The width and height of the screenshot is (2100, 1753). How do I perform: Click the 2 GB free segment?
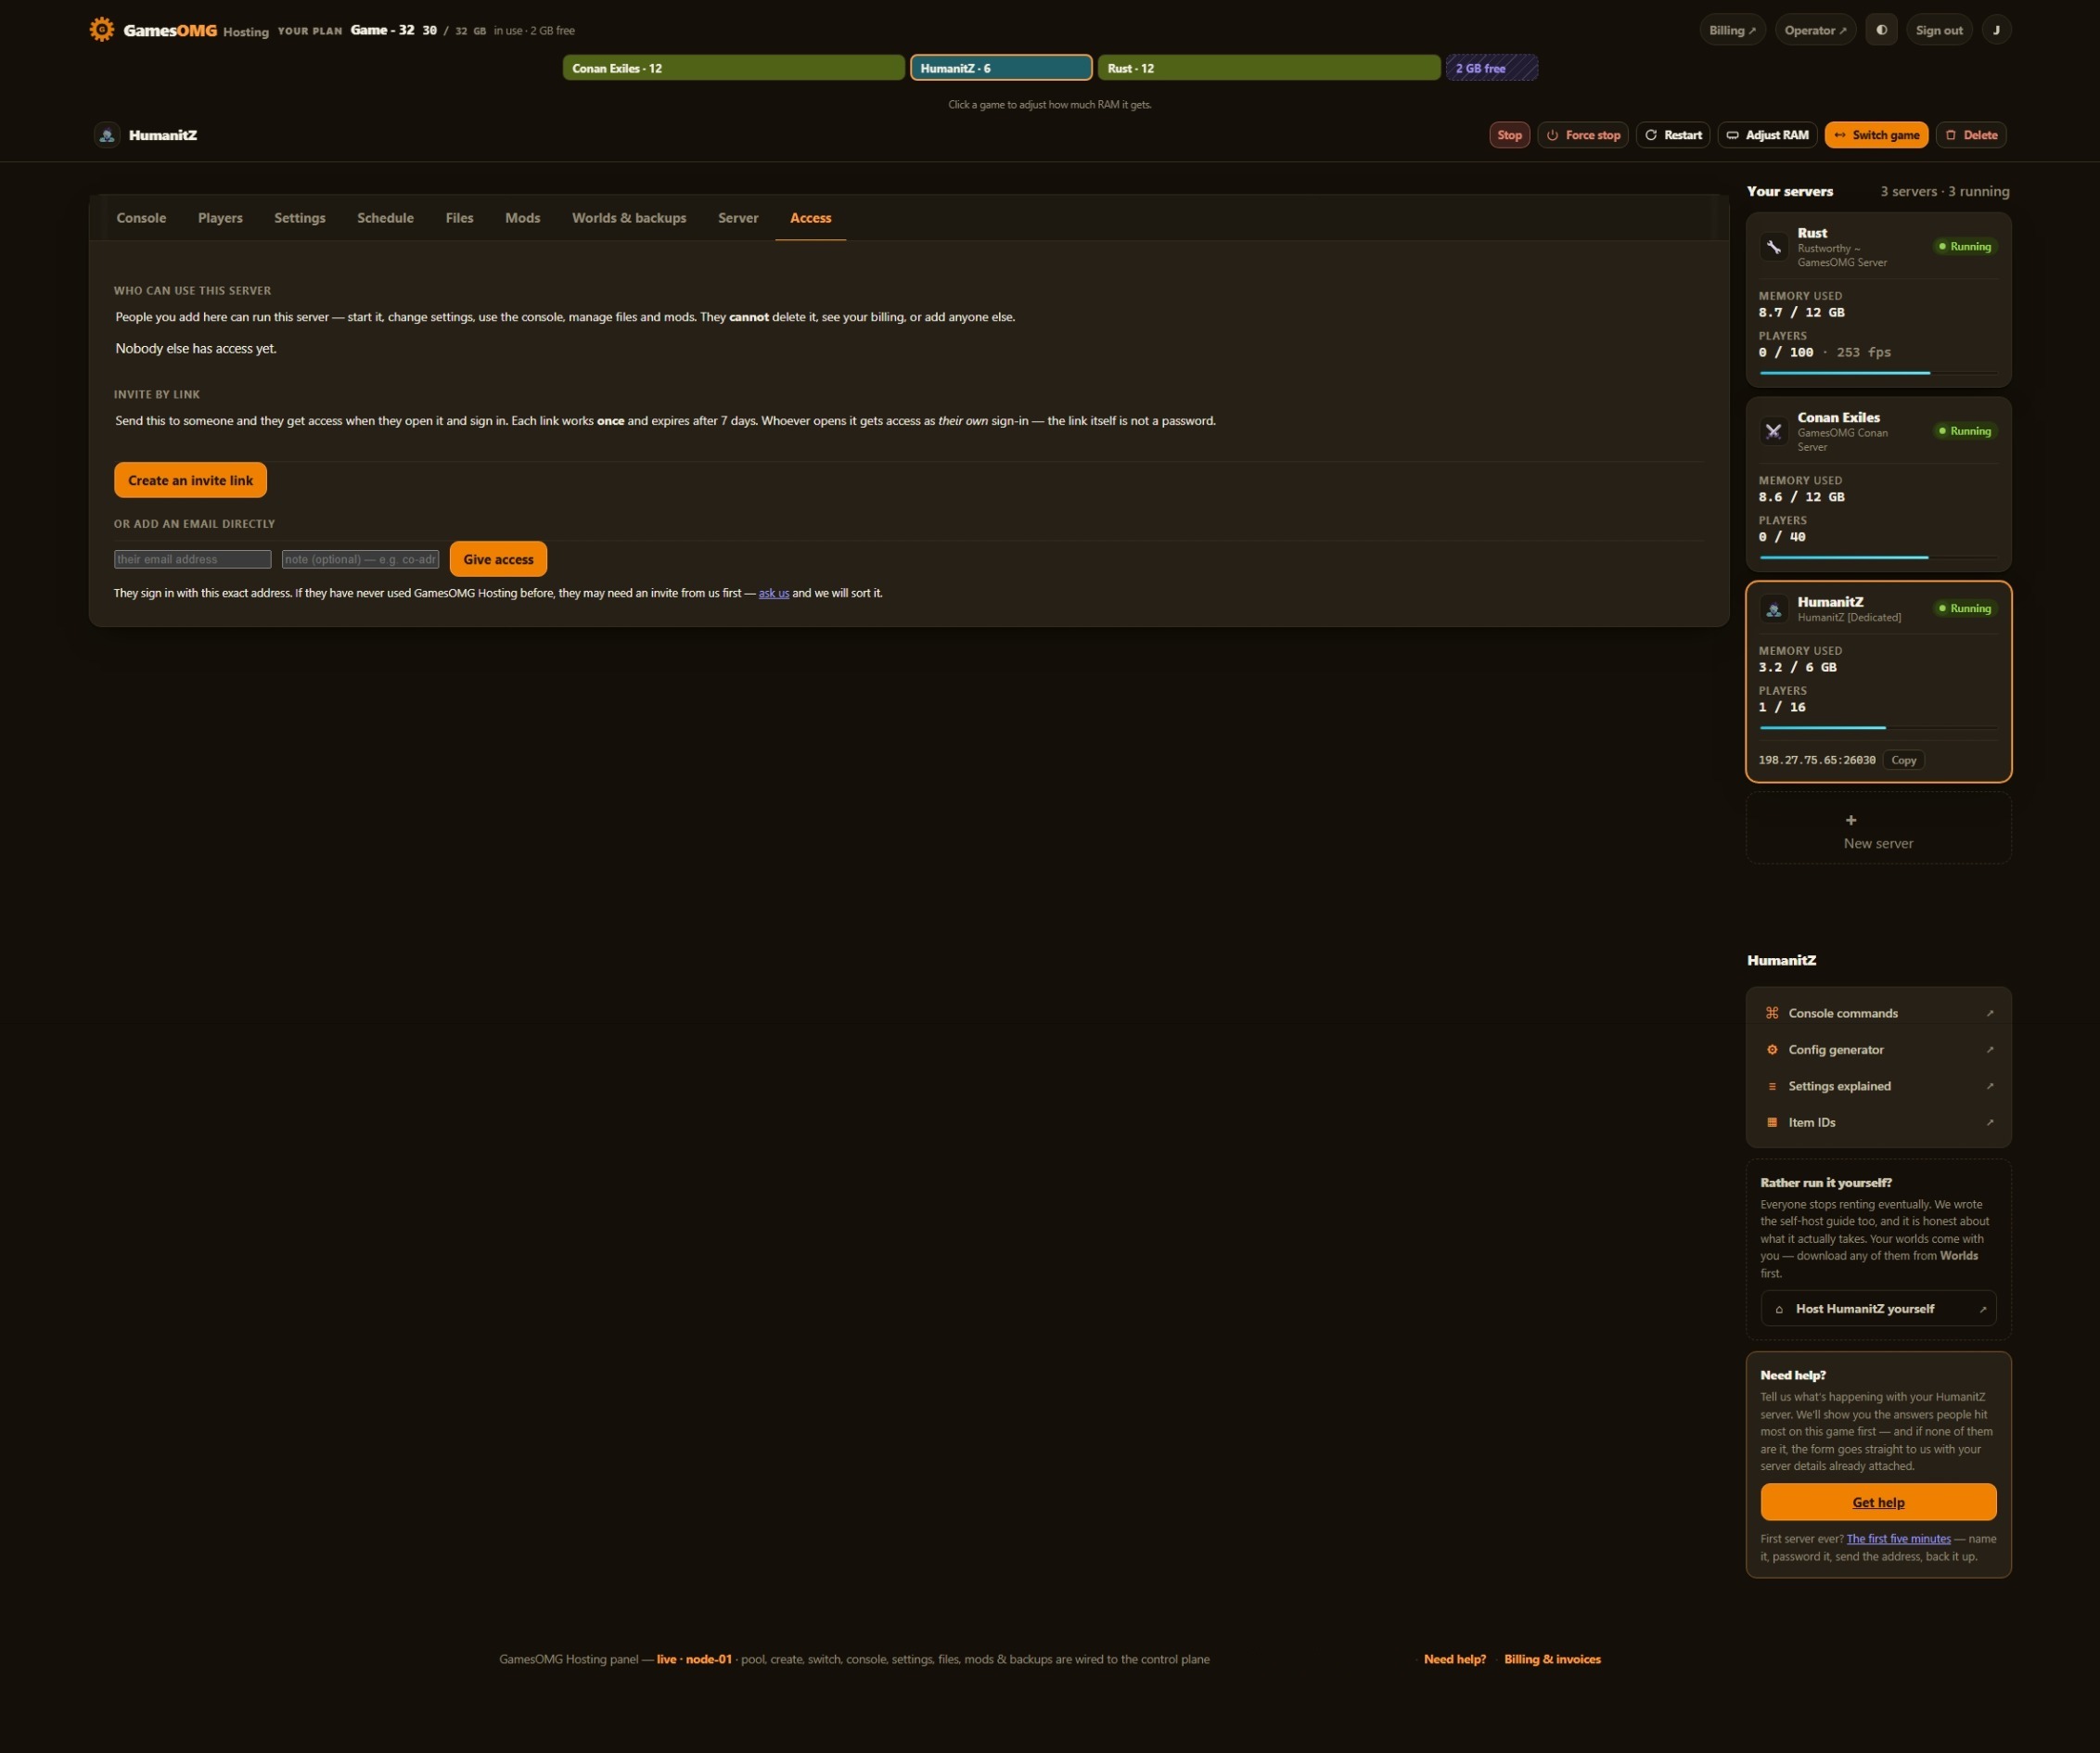click(x=1491, y=68)
